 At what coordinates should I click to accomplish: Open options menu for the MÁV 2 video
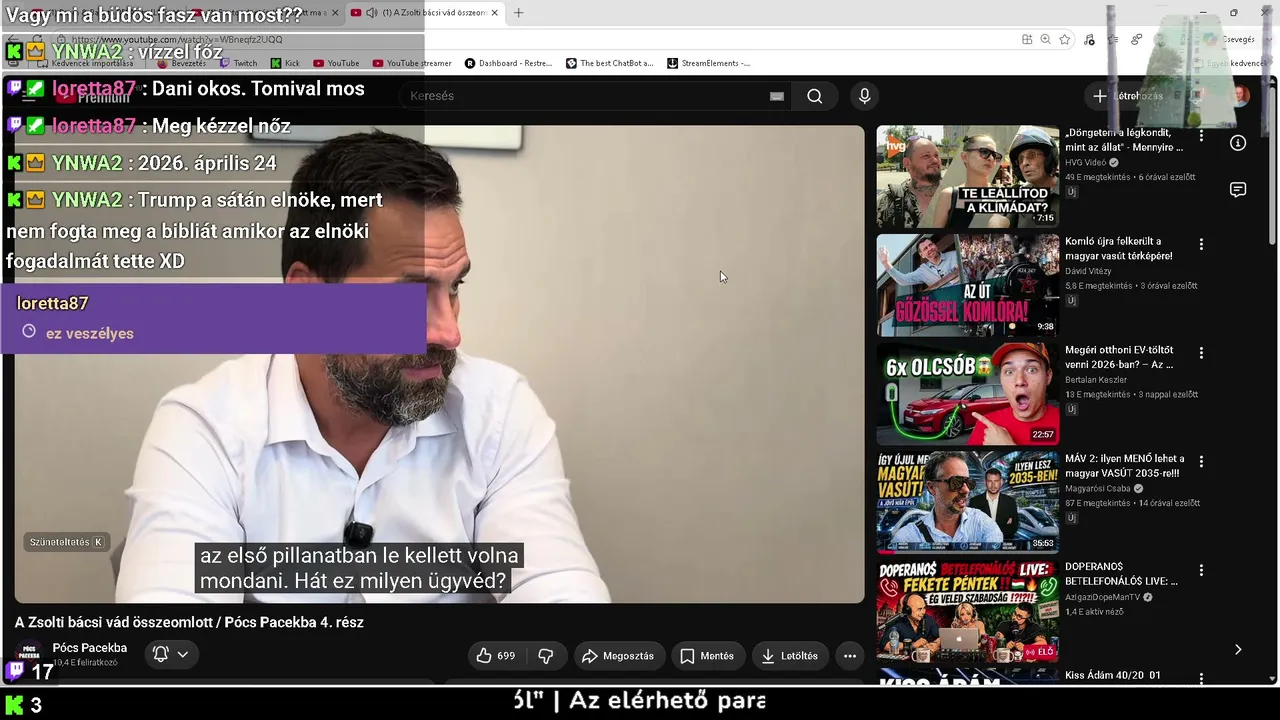click(1201, 462)
